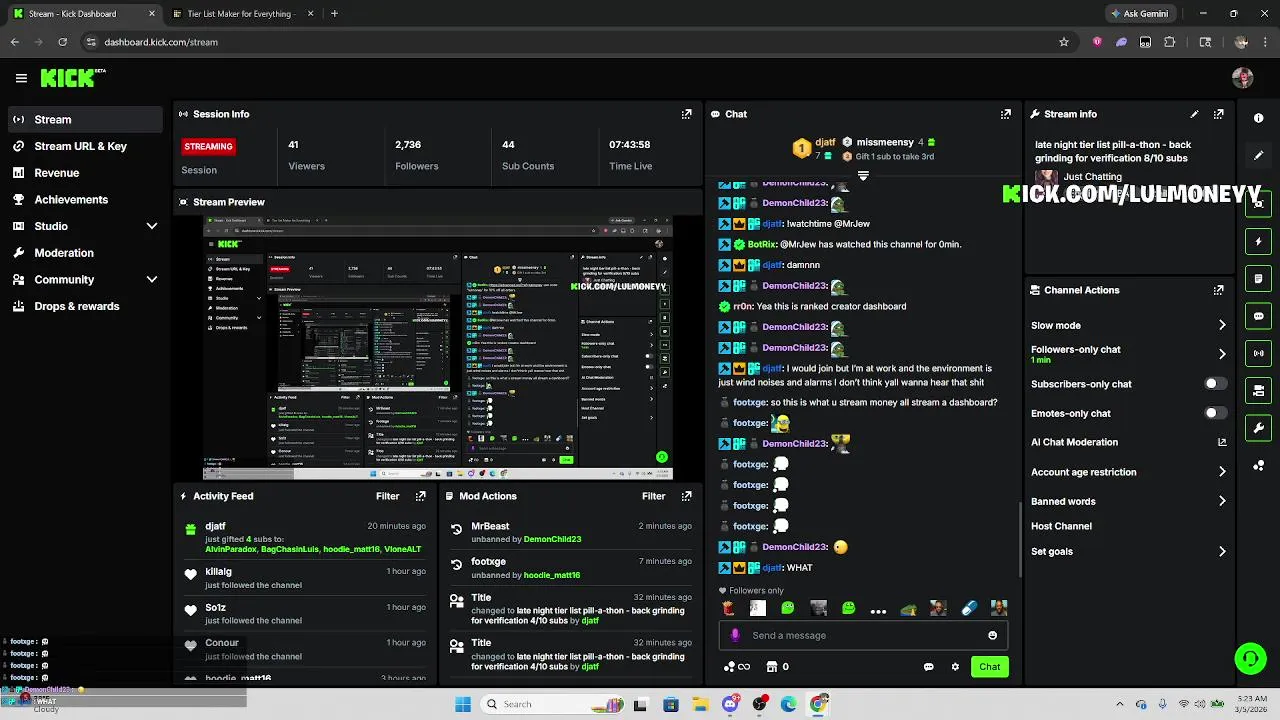
Task: Click hoodie_matt16 name under footxge unban
Action: [552, 575]
